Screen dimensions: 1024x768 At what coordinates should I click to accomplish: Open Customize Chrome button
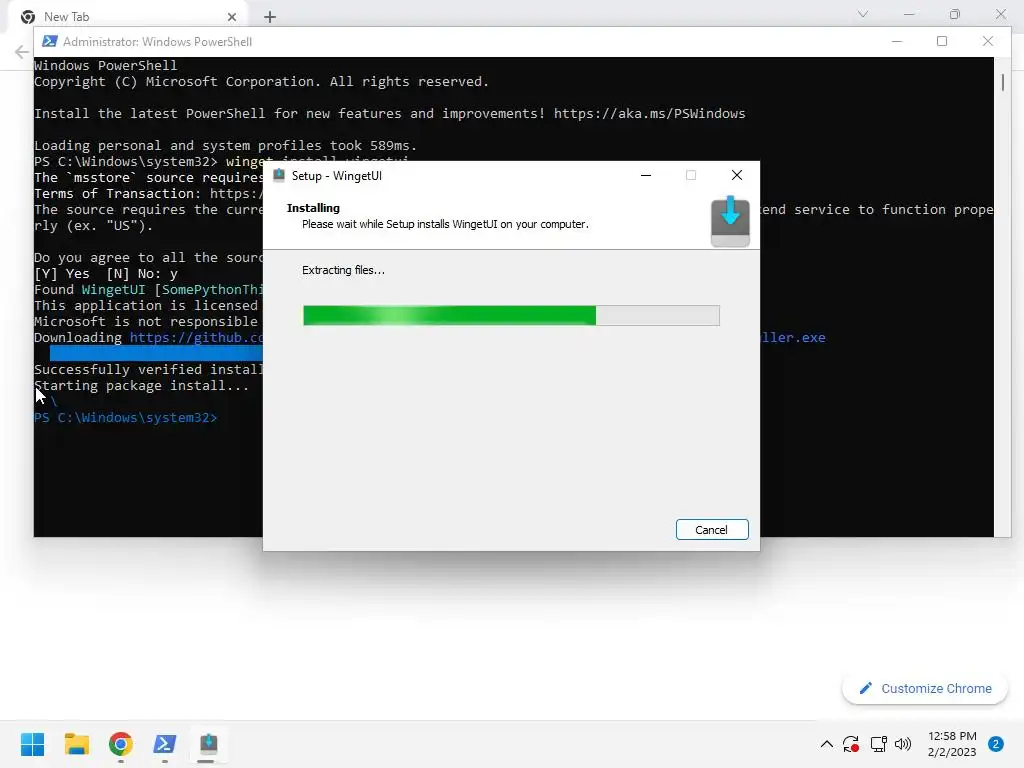(x=925, y=688)
